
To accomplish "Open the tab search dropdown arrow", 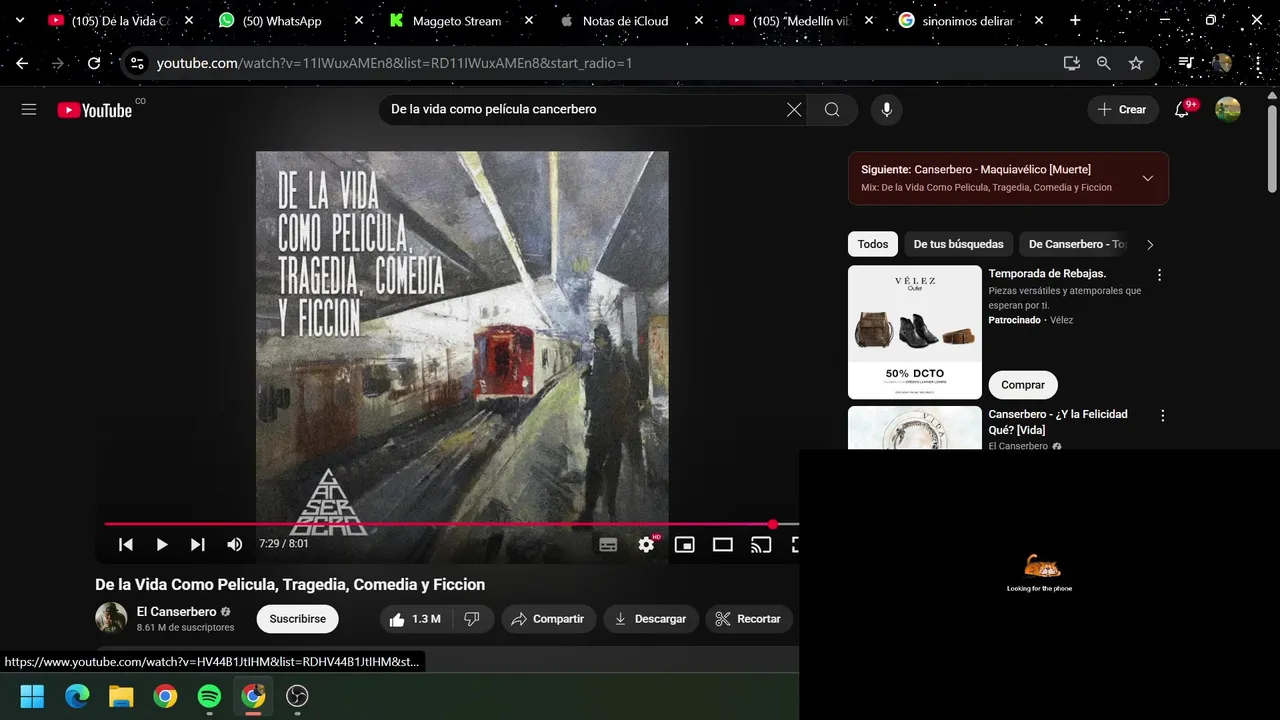I will point(20,20).
